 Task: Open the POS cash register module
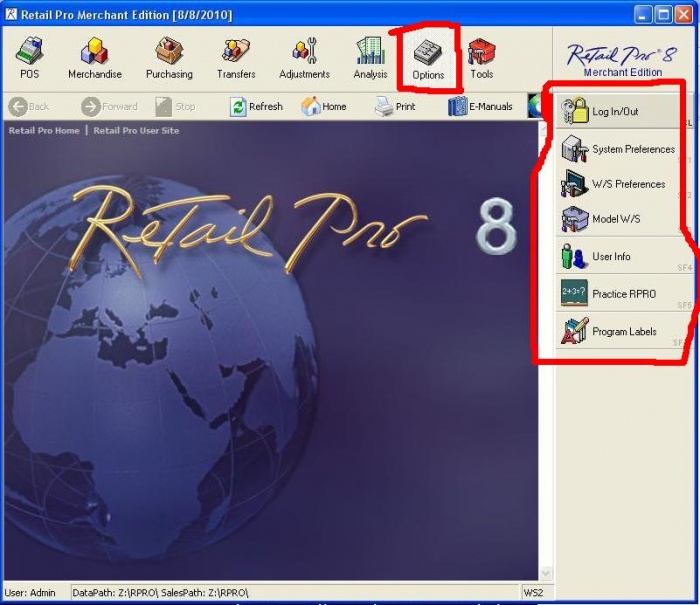click(x=29, y=58)
